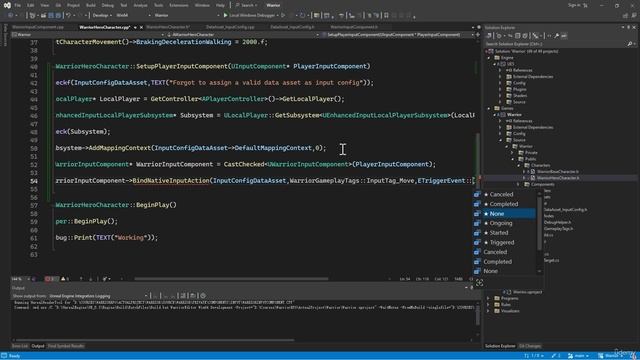Open the Debug menu
The height and width of the screenshot is (360, 640).
pos(108,5)
